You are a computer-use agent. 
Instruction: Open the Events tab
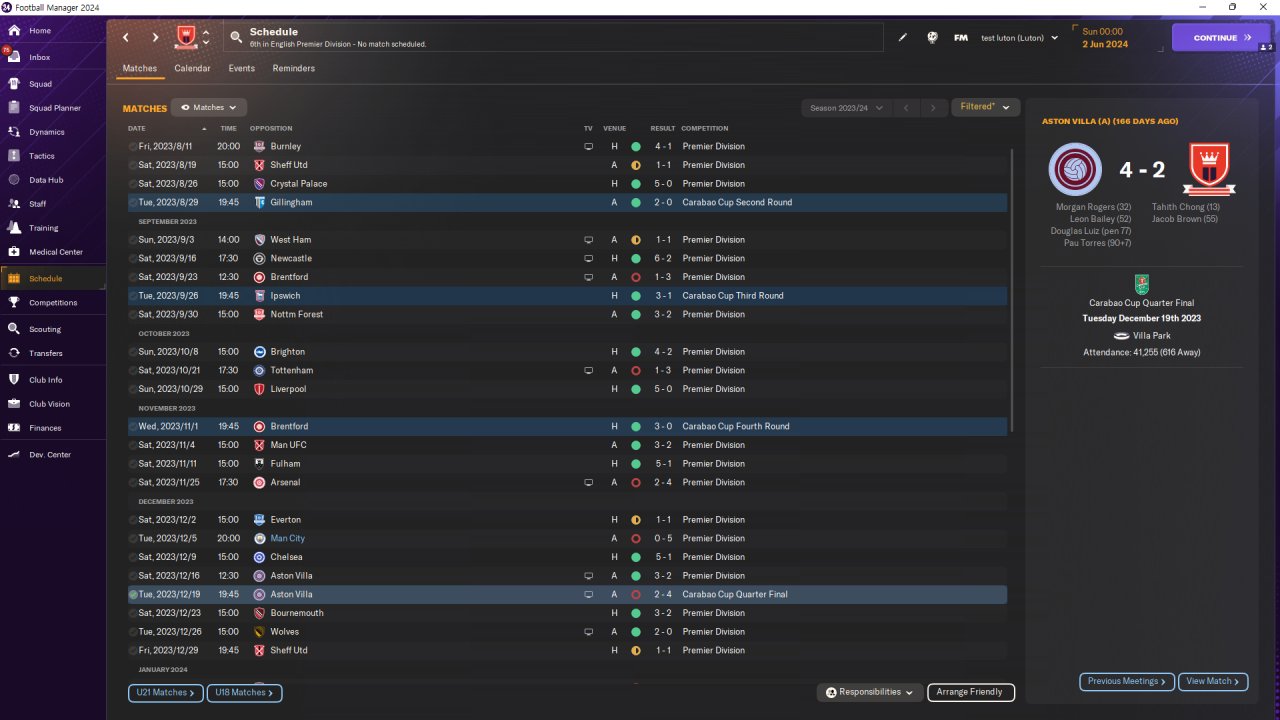coord(241,69)
